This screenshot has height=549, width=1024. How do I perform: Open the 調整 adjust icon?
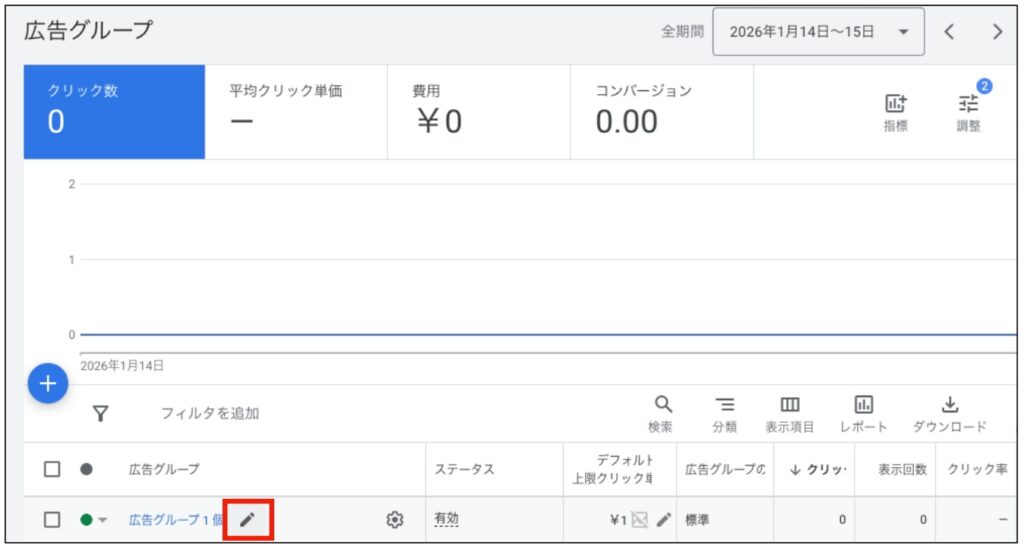point(968,104)
